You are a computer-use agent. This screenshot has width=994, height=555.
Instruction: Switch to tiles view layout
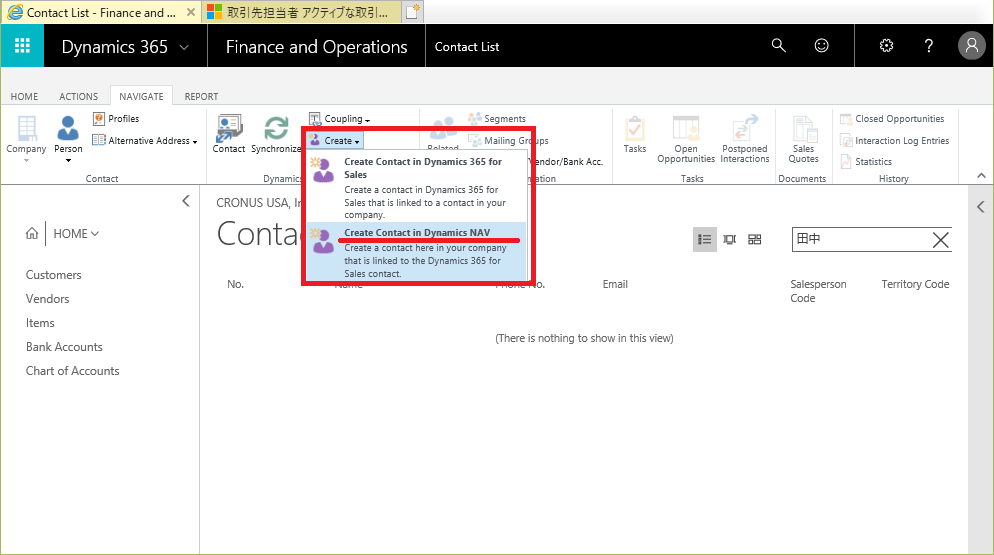click(754, 239)
